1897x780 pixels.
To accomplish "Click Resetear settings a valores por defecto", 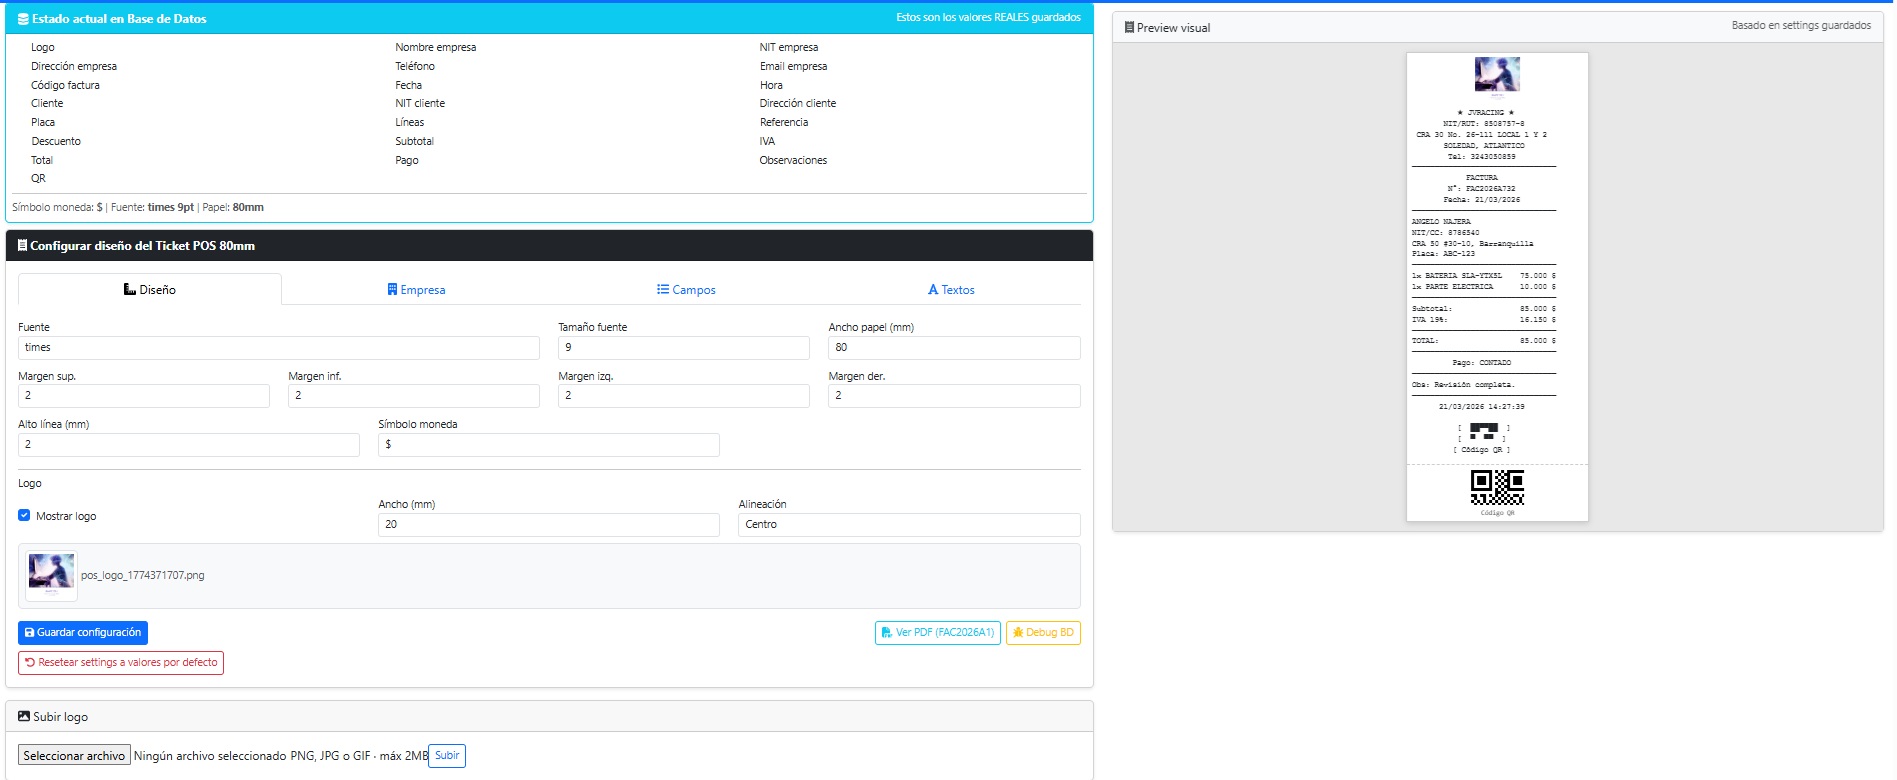I will pos(121,663).
